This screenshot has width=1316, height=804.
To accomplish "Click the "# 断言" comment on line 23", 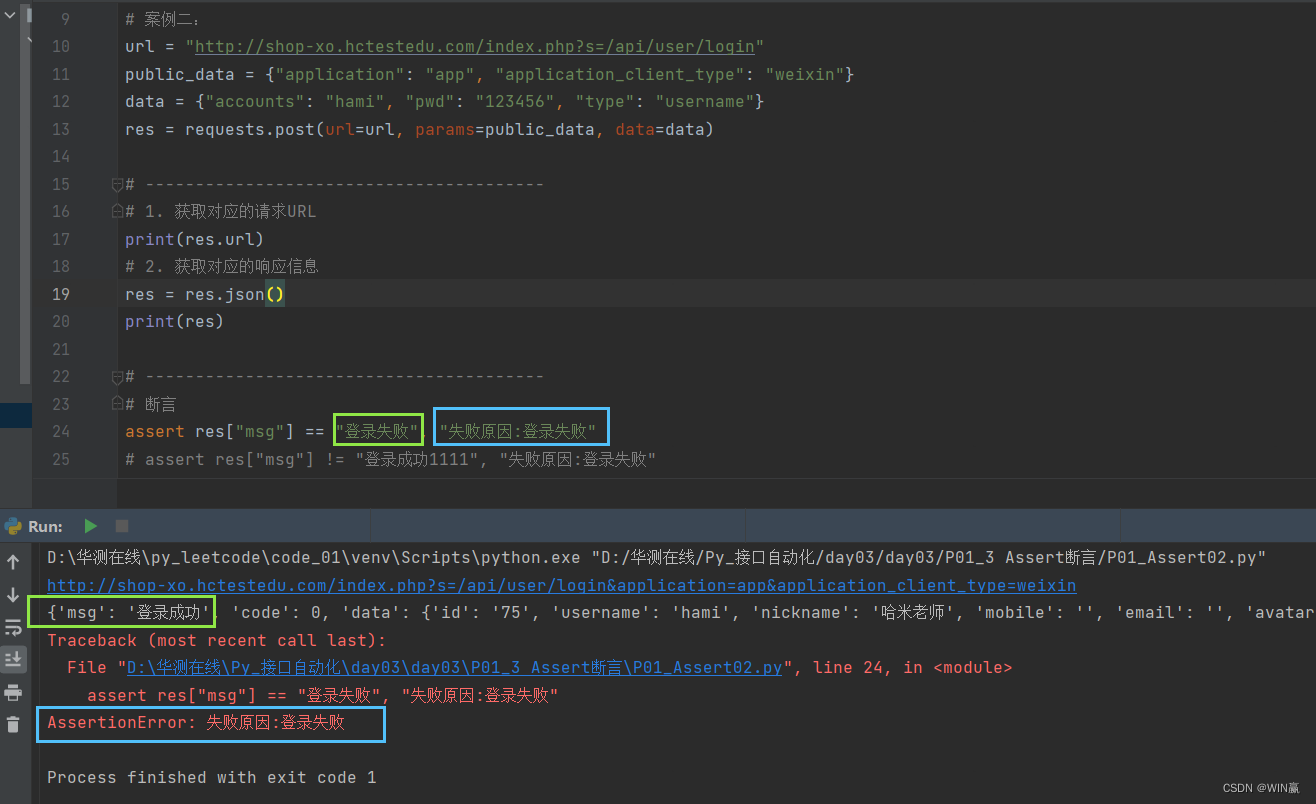I will [151, 404].
